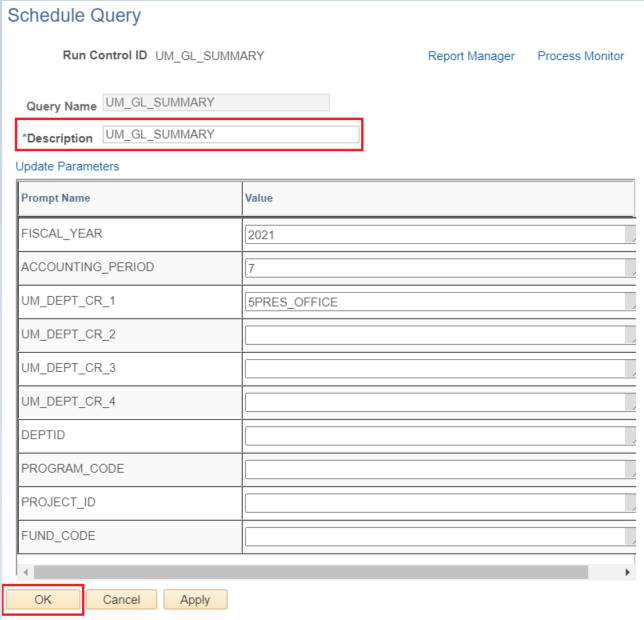644x620 pixels.
Task: Click the Query Name field
Action: point(216,102)
